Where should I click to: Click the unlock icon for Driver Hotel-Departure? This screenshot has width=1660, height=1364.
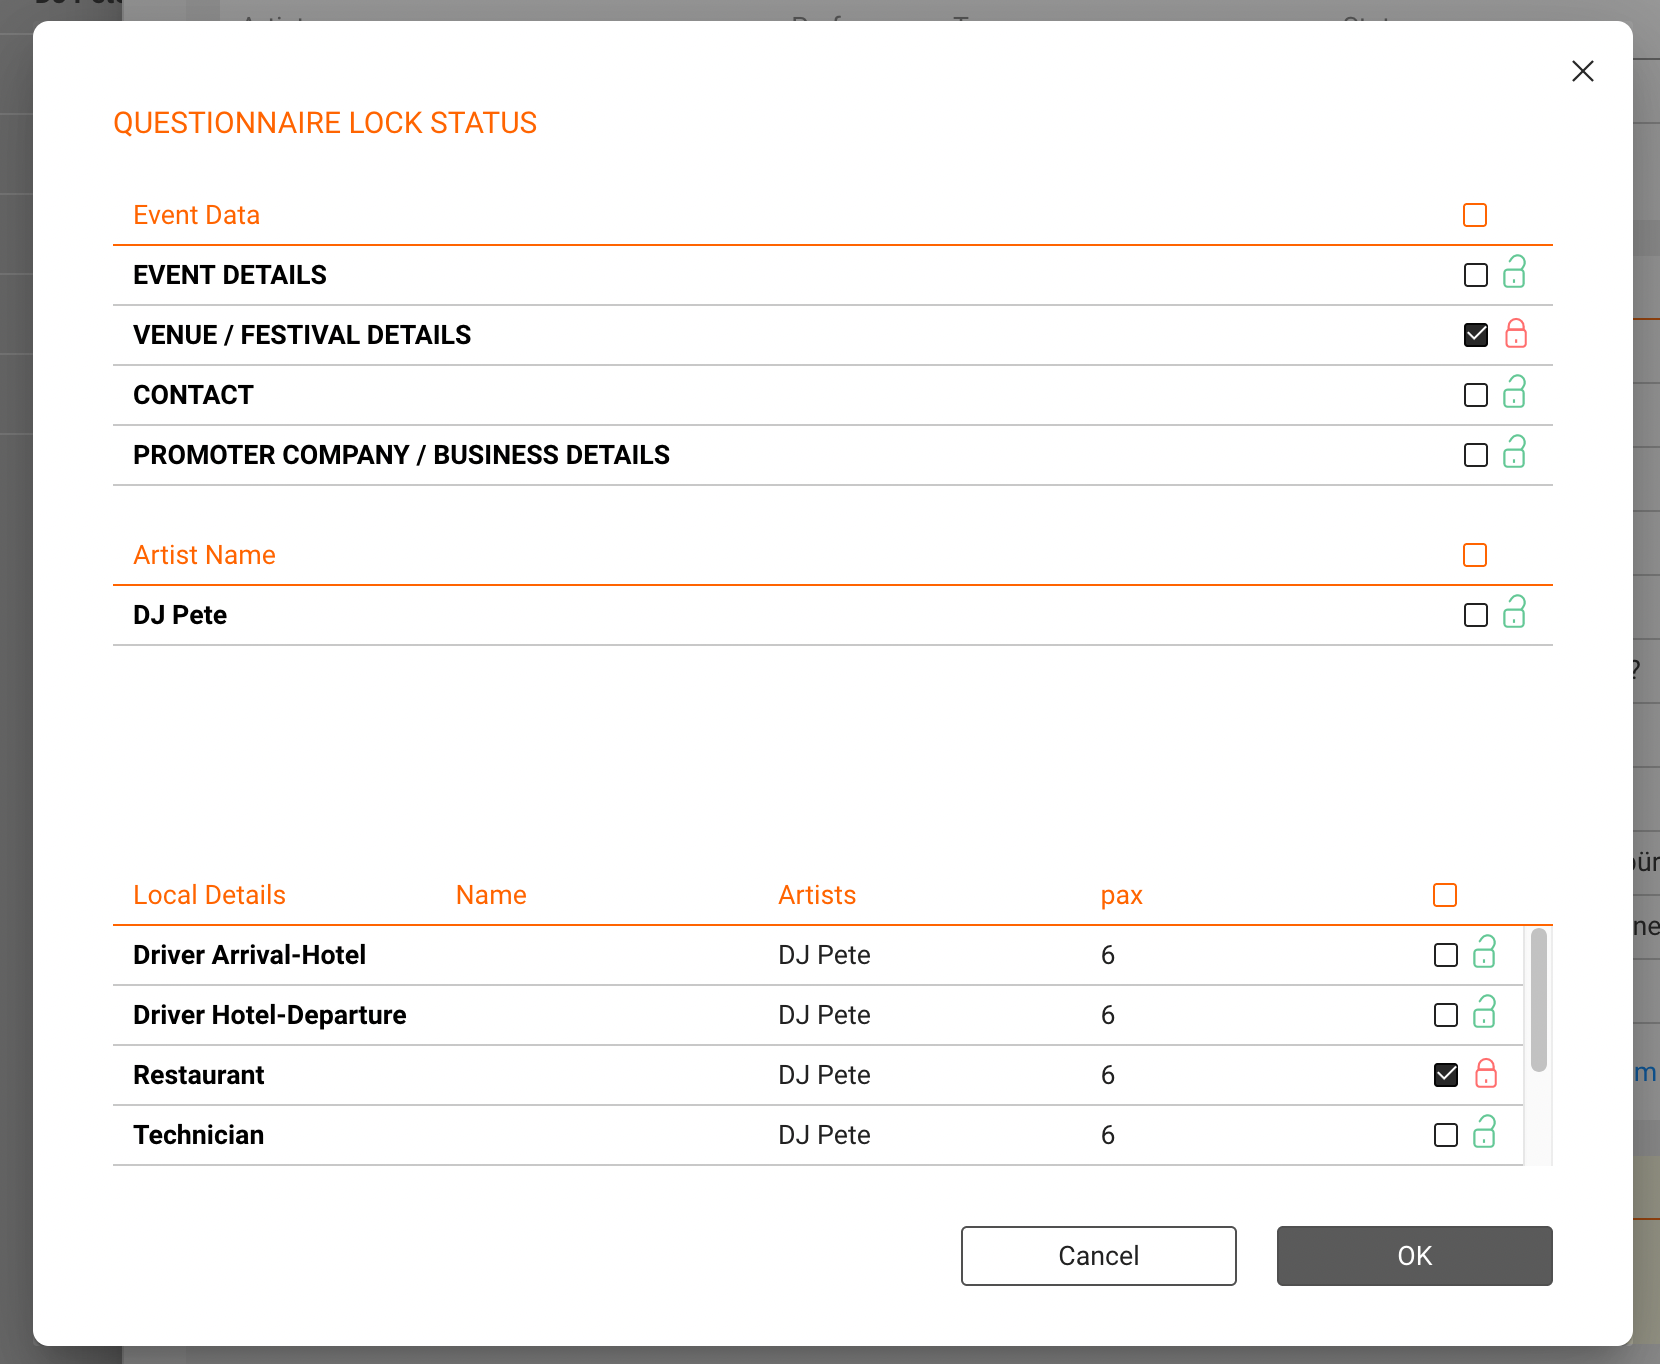click(x=1484, y=1014)
